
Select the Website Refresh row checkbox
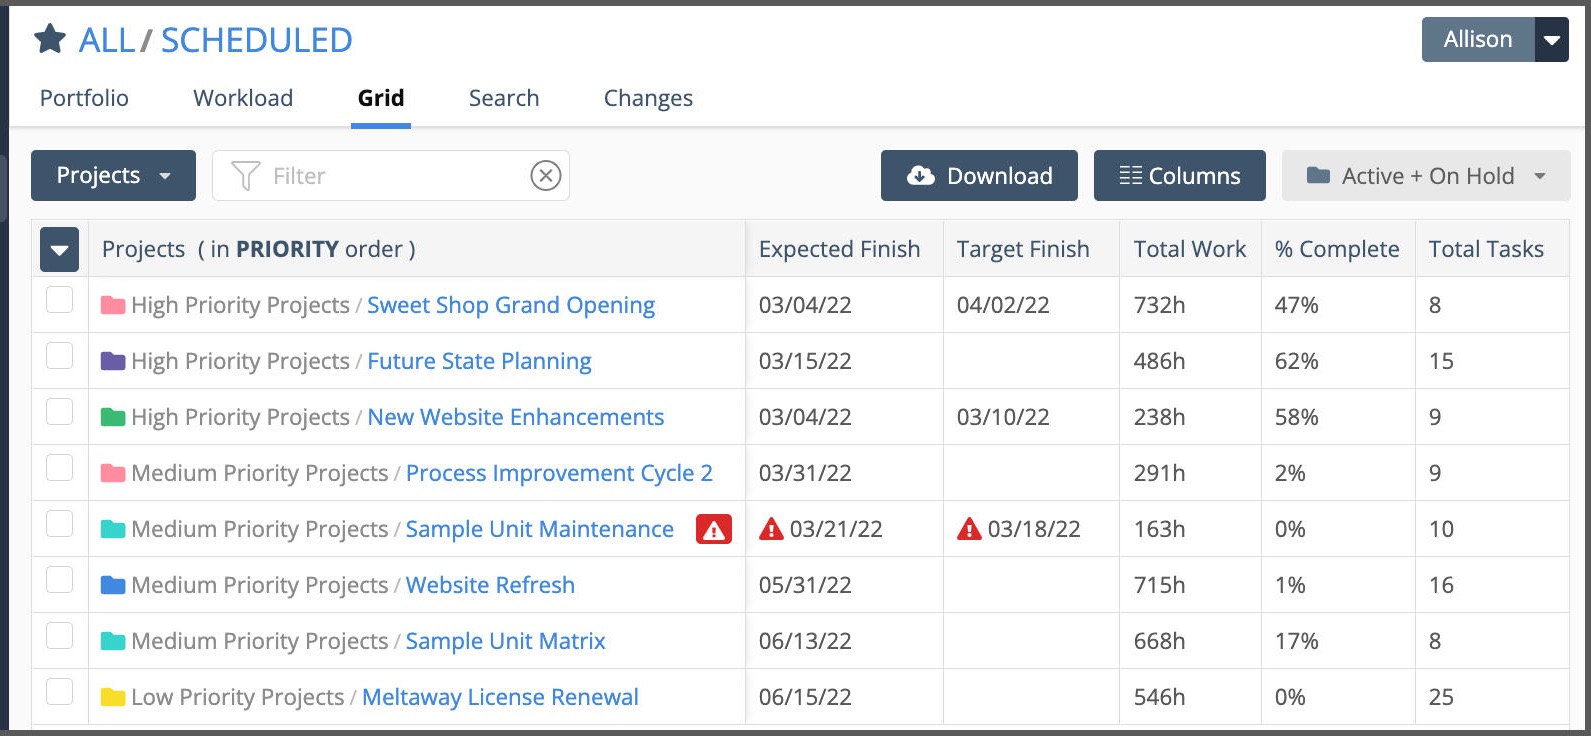[x=60, y=580]
